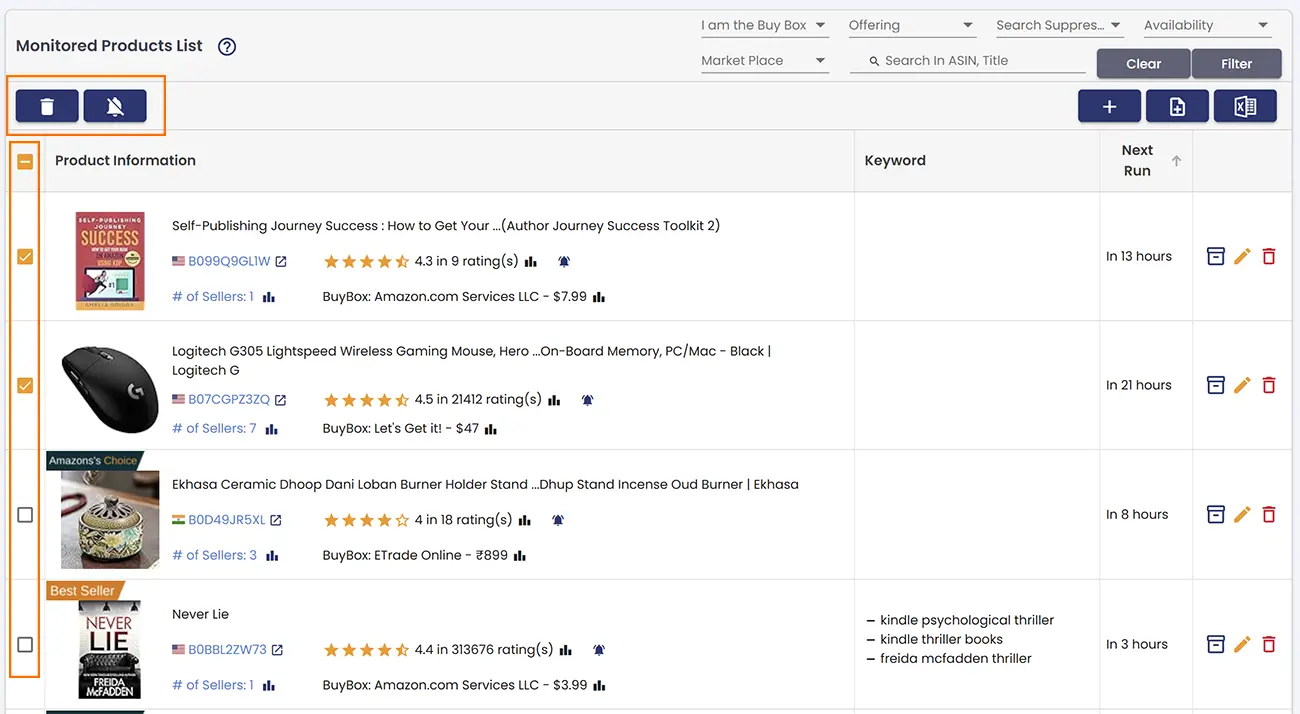Check the Never Lie row checkbox

click(23, 644)
